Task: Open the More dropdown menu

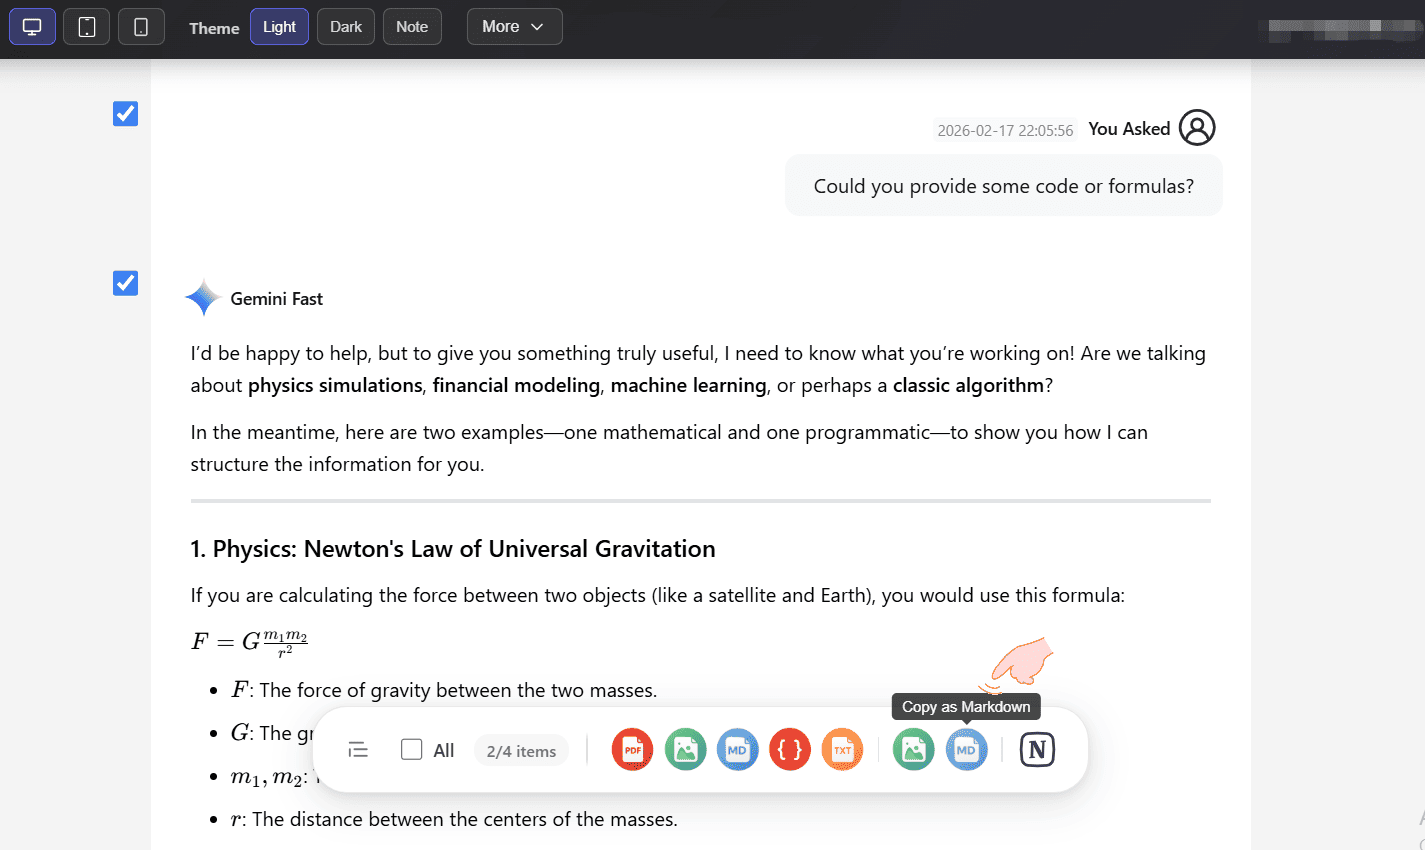Action: 514,26
